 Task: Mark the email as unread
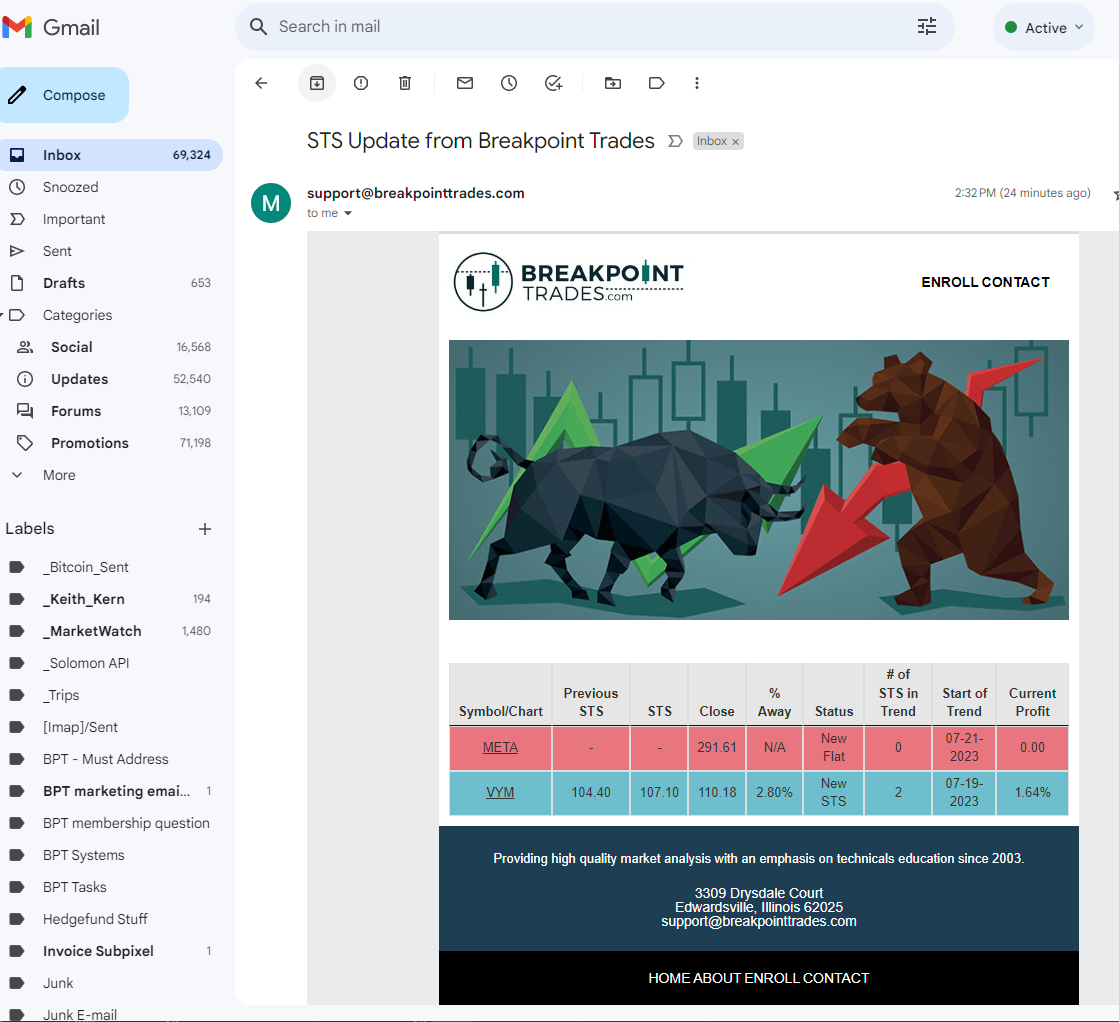click(x=465, y=83)
